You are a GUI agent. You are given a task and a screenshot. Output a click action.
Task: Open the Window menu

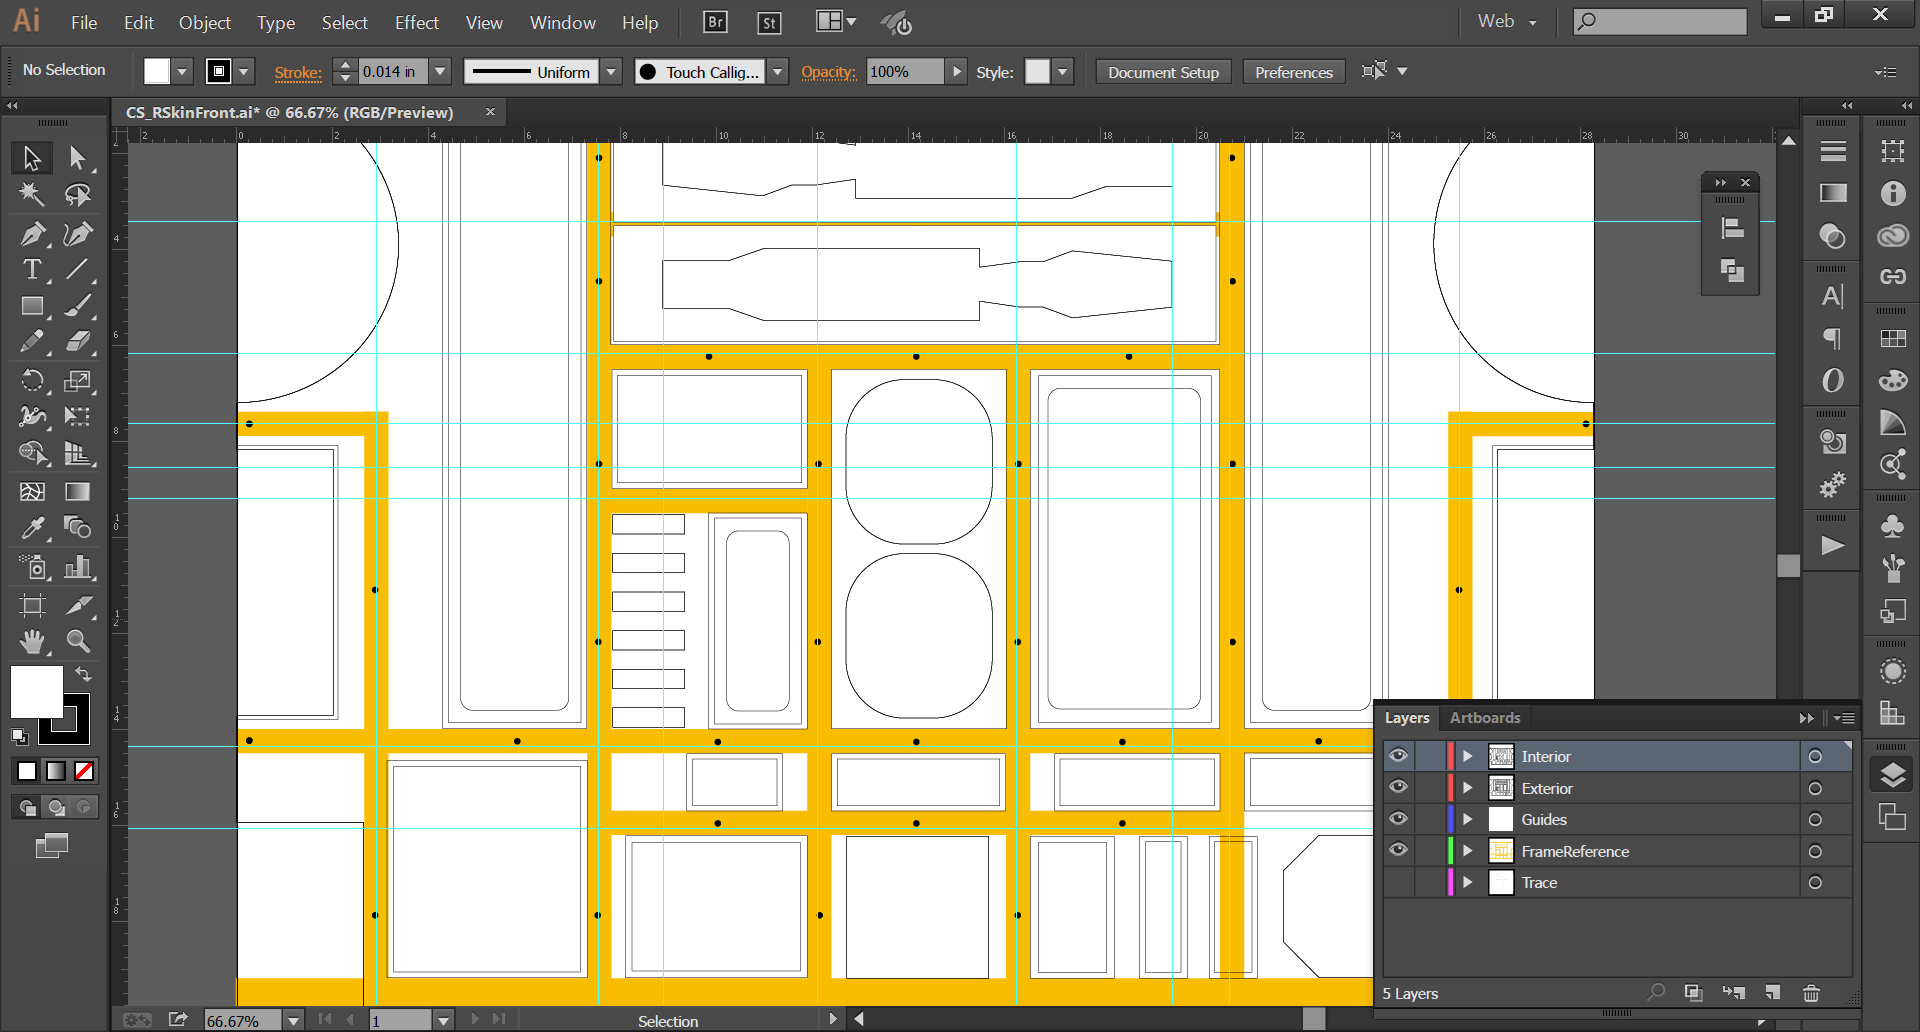pyautogui.click(x=562, y=22)
